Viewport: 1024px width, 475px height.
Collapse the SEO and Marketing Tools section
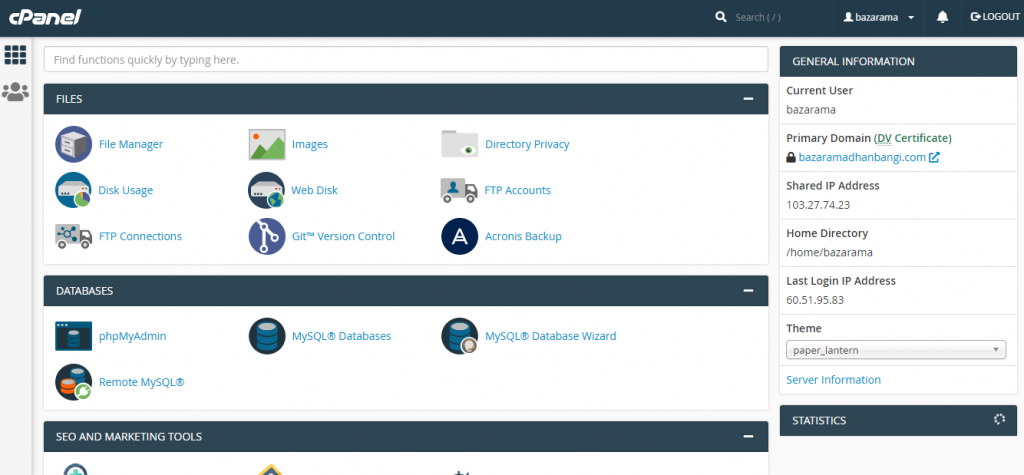click(x=748, y=436)
